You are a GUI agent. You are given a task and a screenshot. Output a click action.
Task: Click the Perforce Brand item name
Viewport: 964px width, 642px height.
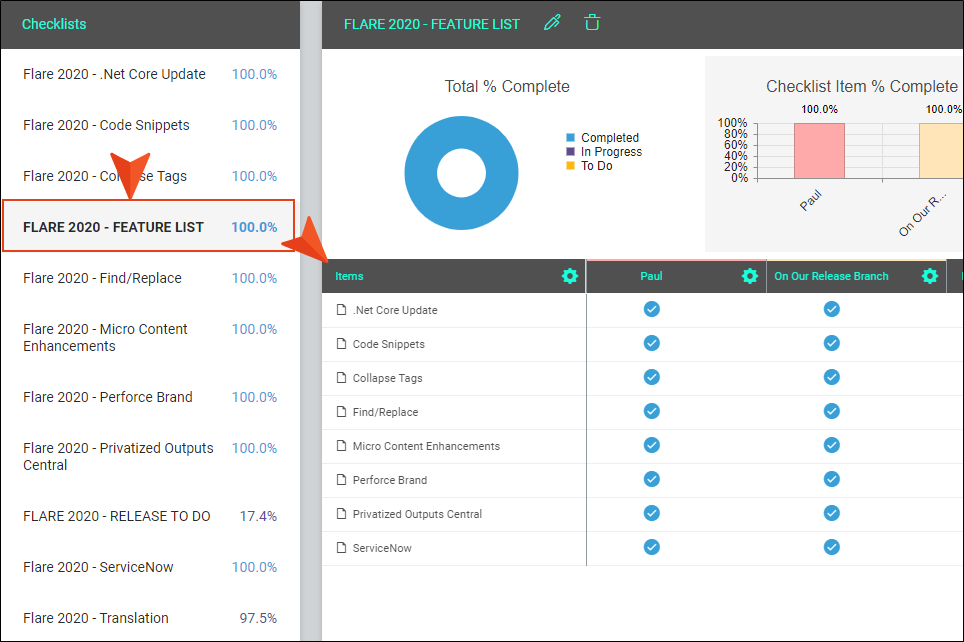click(390, 480)
